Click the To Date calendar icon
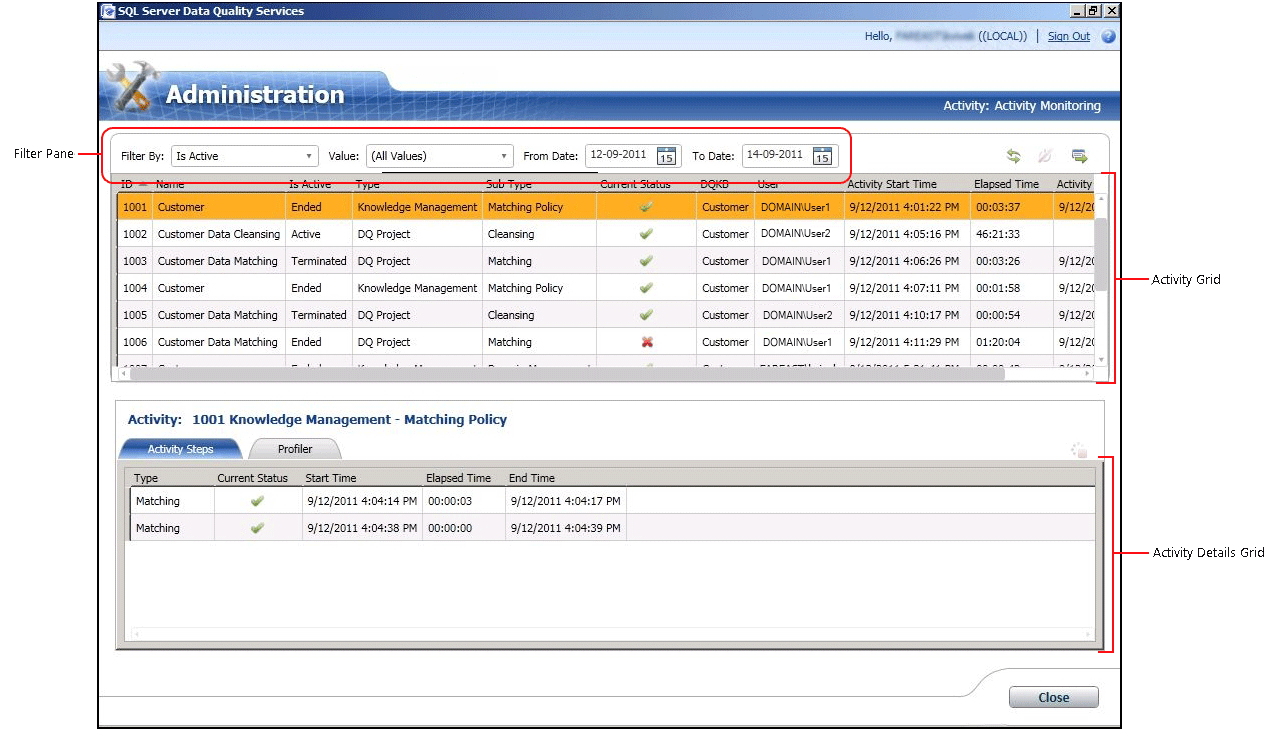The width and height of the screenshot is (1265, 730). (x=822, y=156)
